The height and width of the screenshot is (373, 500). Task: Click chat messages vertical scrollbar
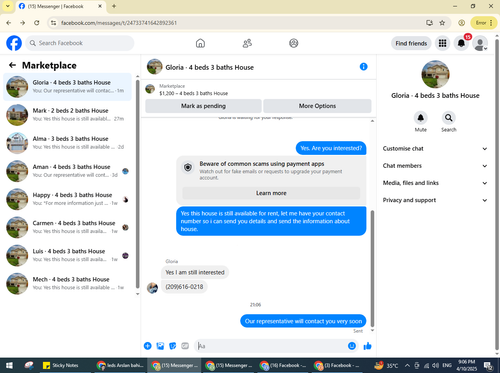click(372, 268)
